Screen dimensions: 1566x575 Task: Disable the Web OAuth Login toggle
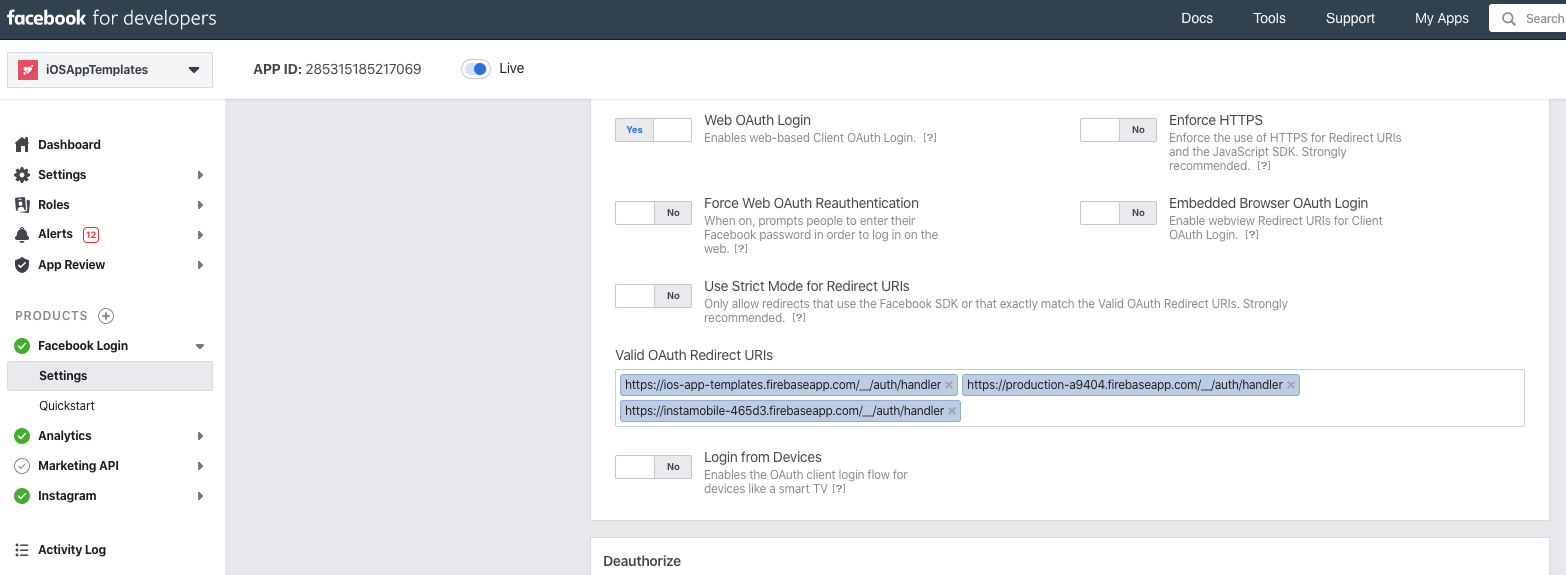click(653, 130)
